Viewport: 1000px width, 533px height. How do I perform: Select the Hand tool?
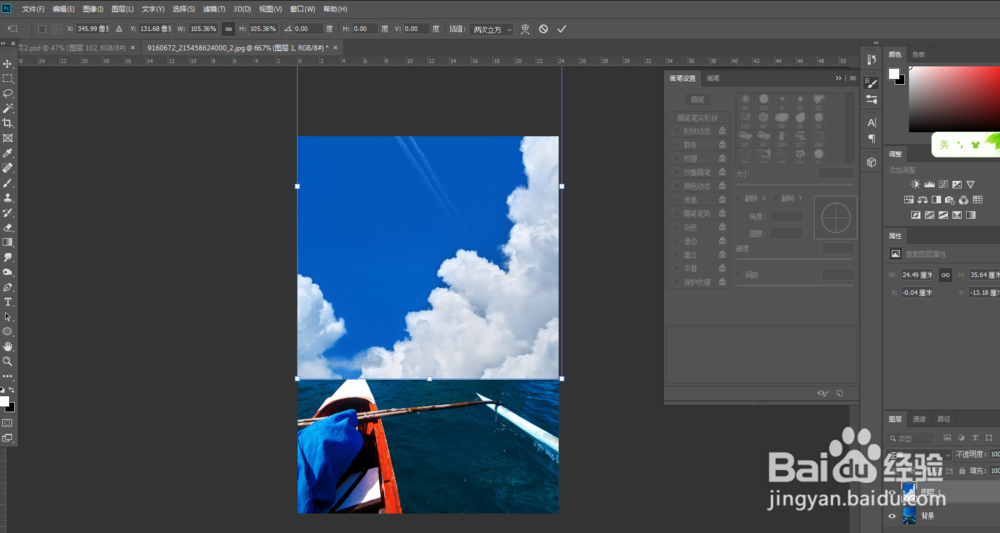pyautogui.click(x=8, y=346)
